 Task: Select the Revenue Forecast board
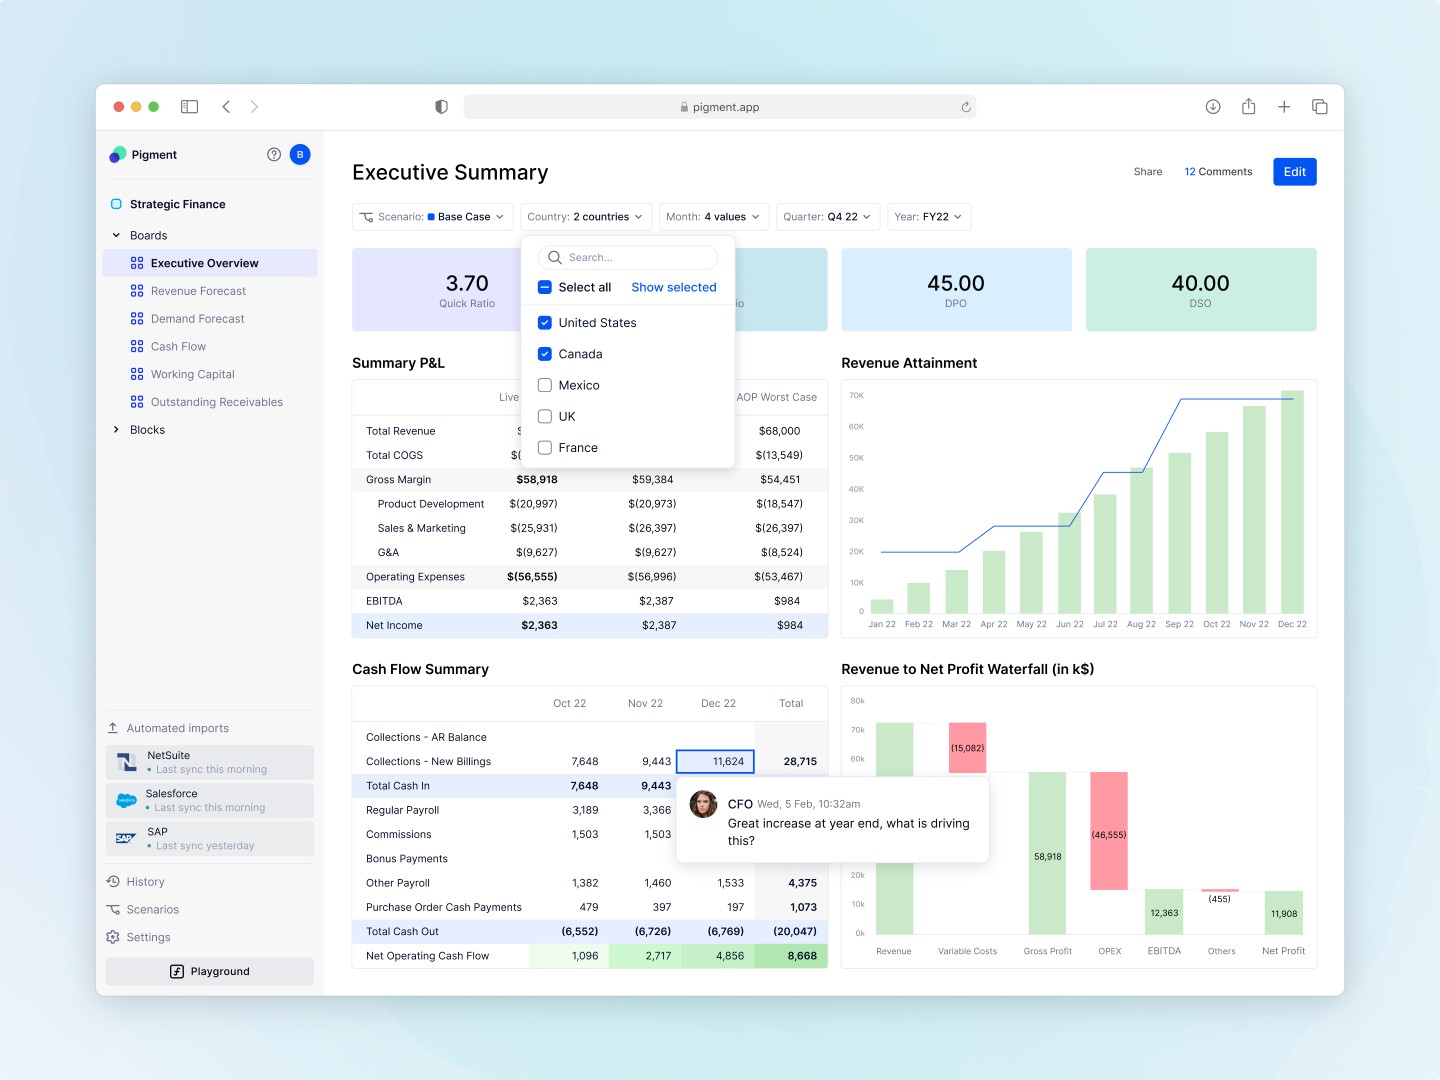click(x=198, y=290)
